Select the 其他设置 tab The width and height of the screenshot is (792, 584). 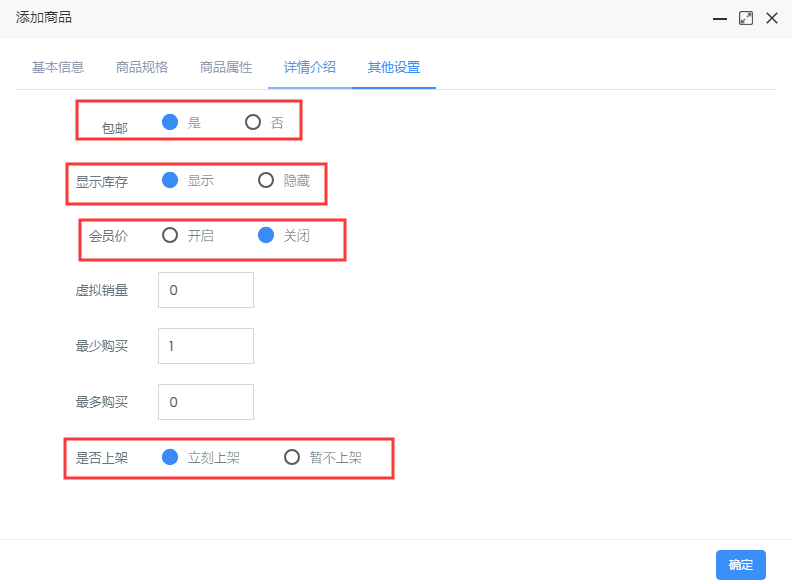tap(394, 68)
